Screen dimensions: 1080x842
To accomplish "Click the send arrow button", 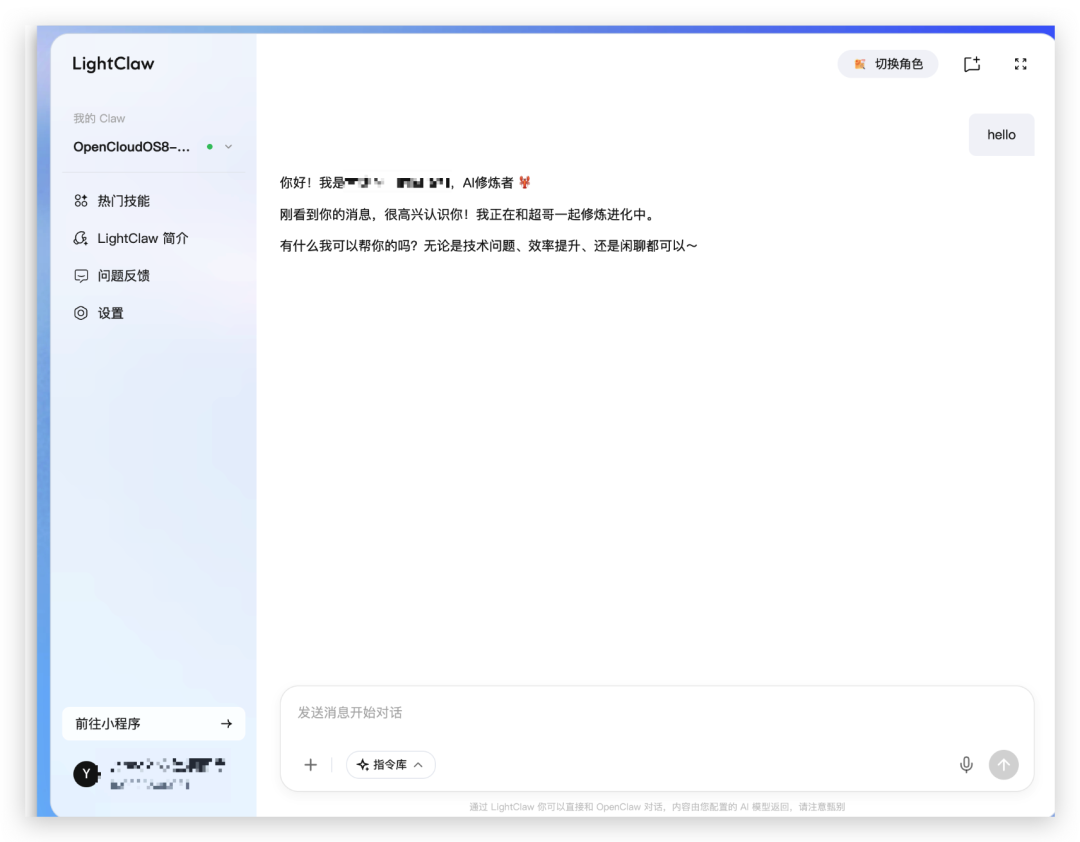I will 1004,764.
